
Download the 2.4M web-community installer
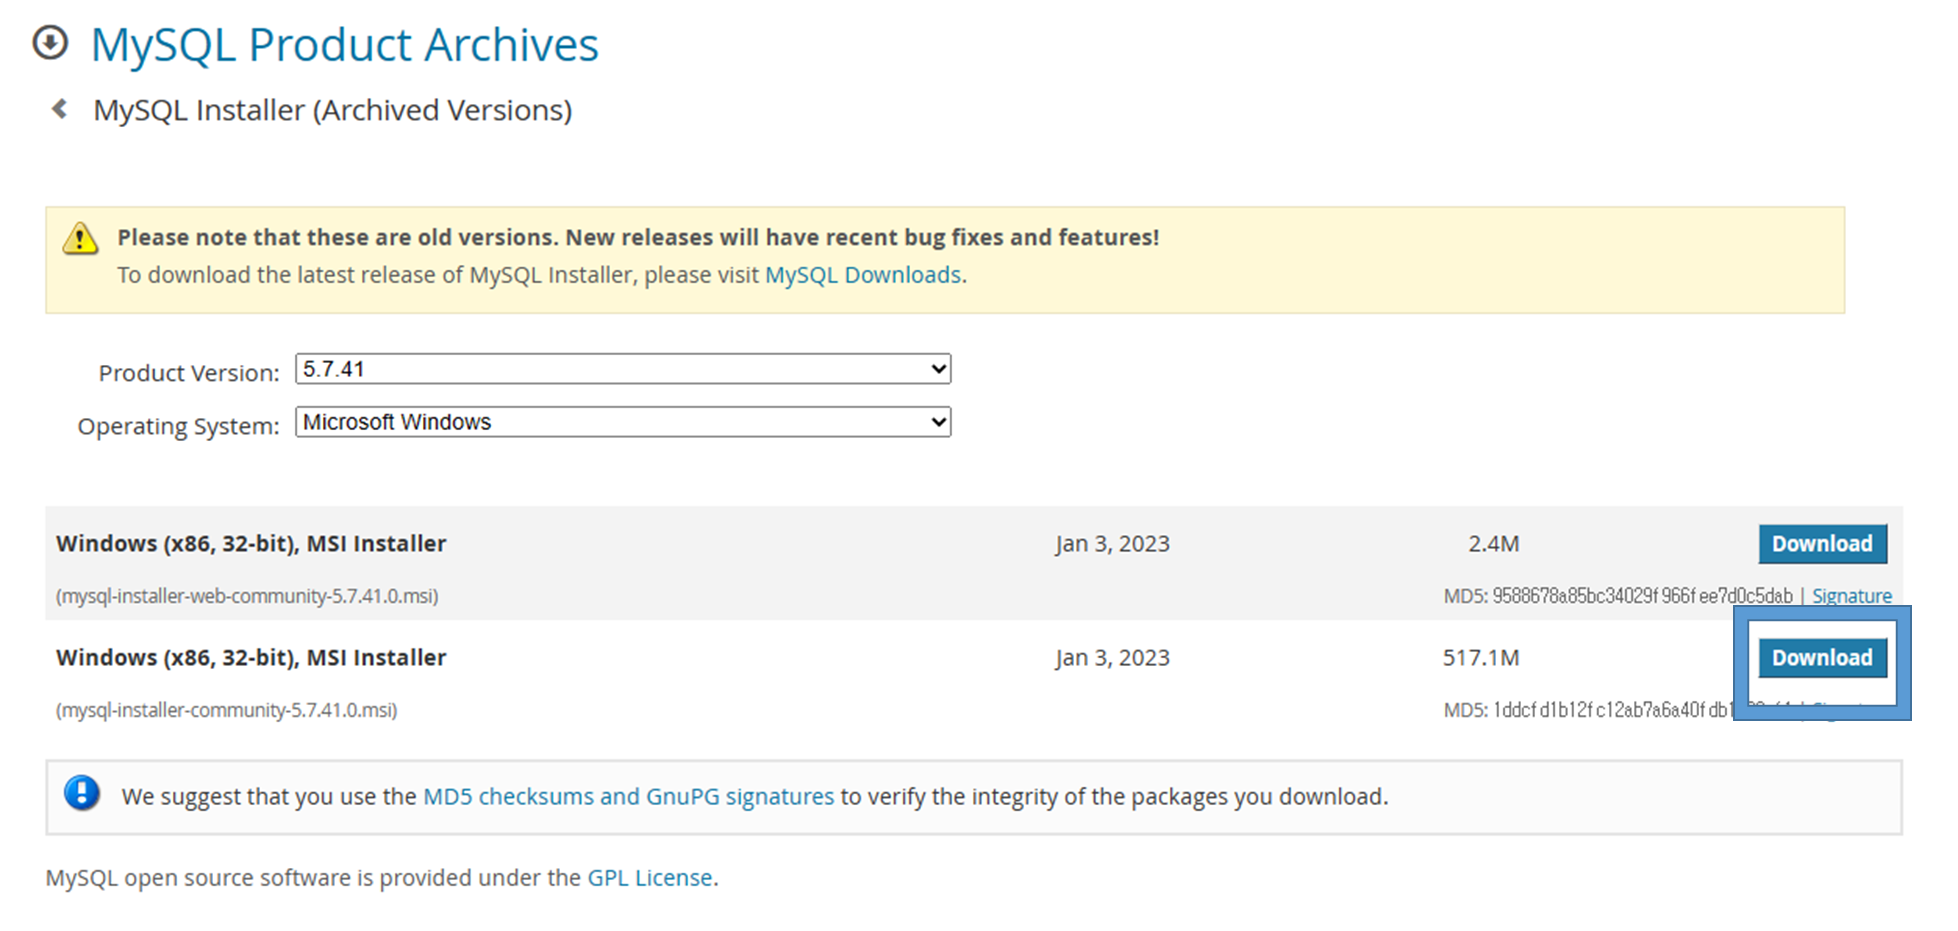1822,544
